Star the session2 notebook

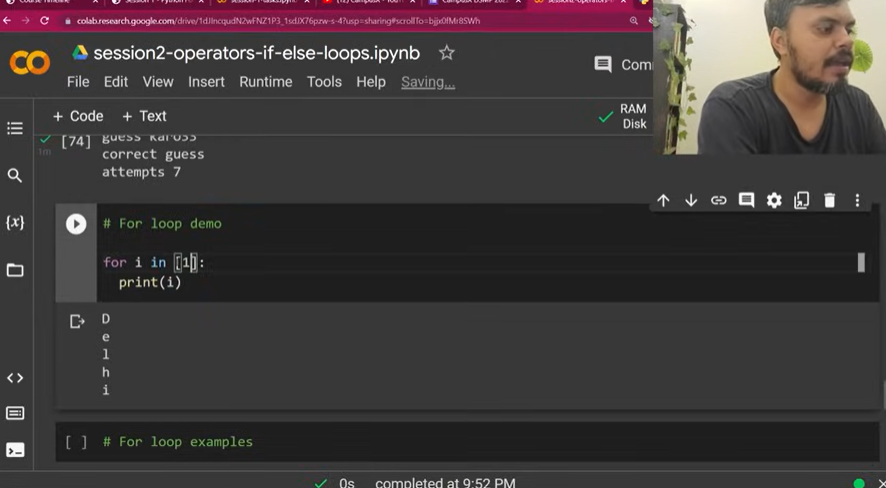(446, 53)
